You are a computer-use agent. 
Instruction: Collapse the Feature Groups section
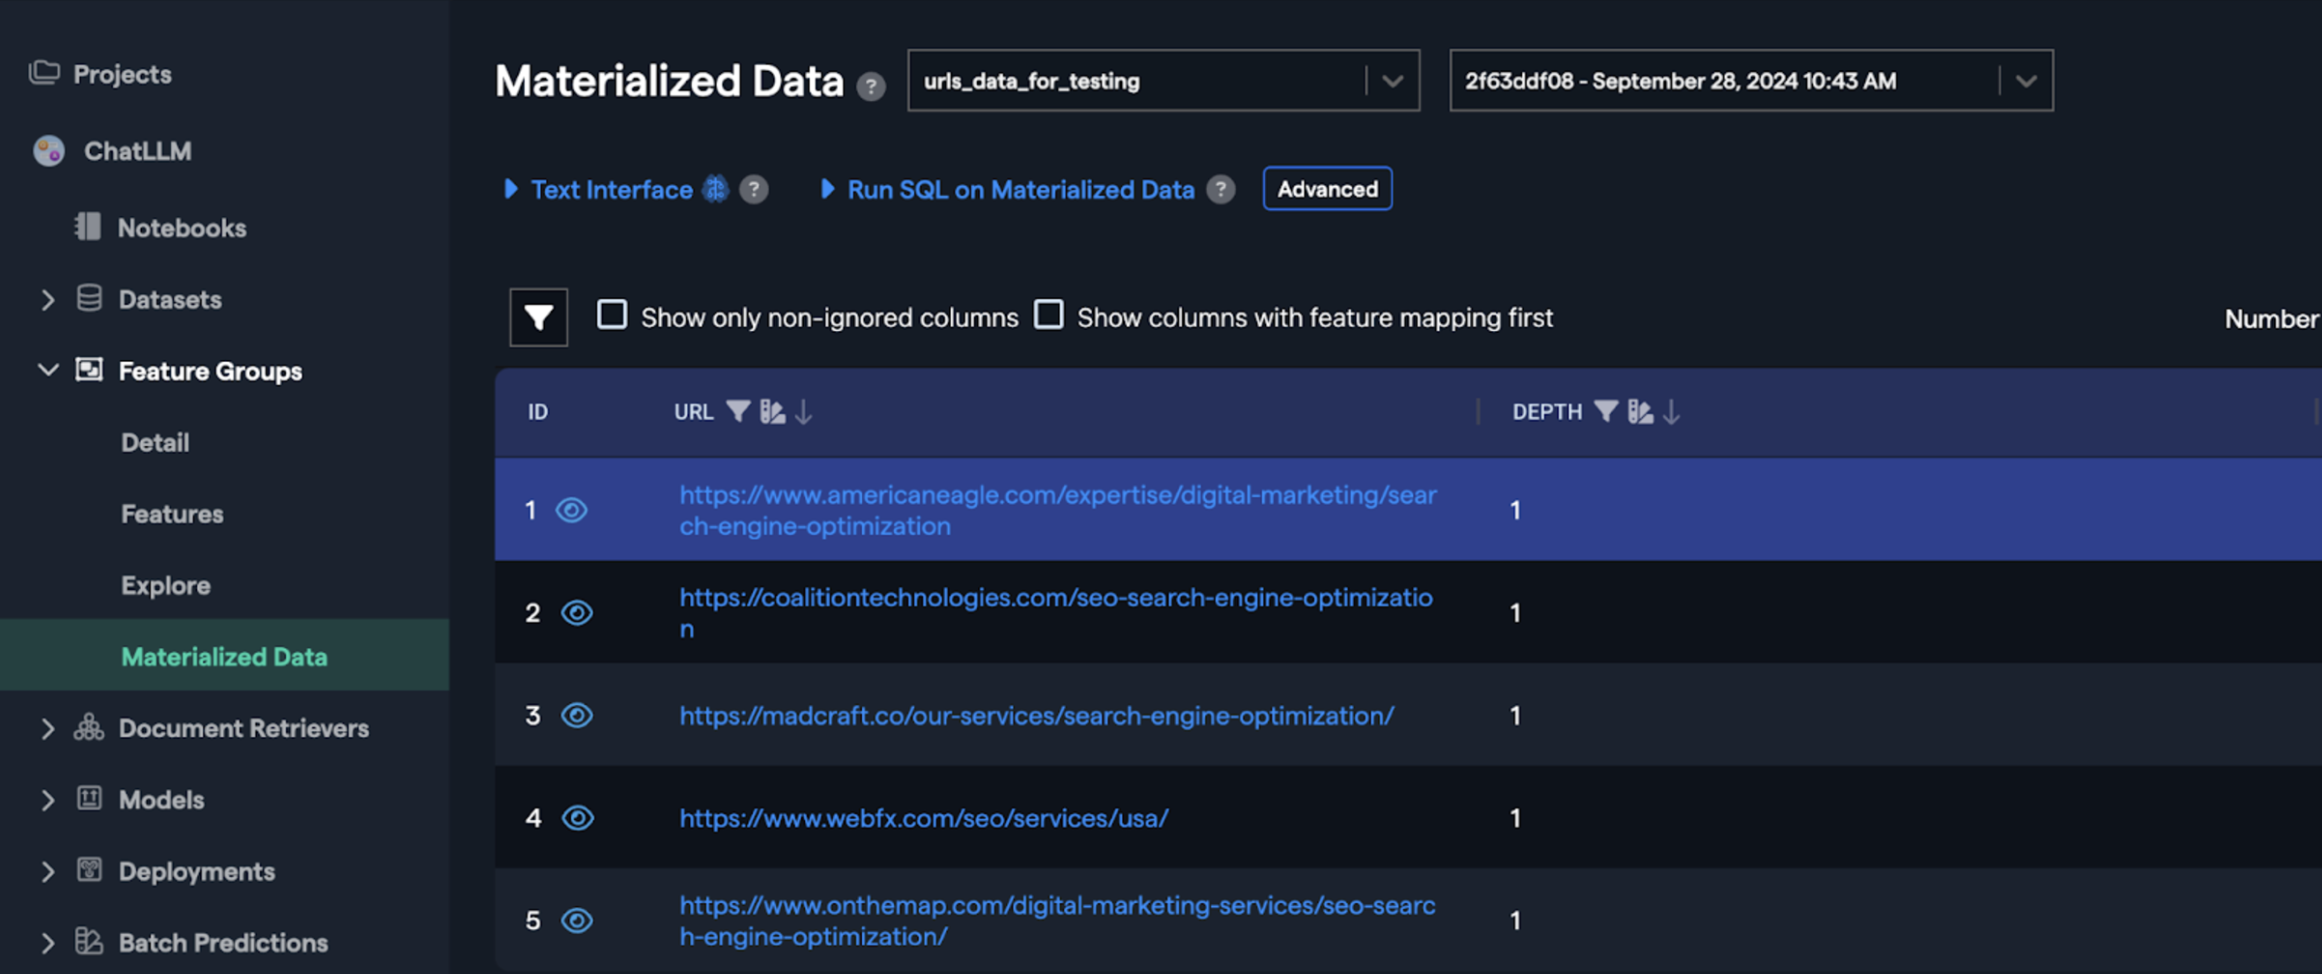pyautogui.click(x=46, y=370)
